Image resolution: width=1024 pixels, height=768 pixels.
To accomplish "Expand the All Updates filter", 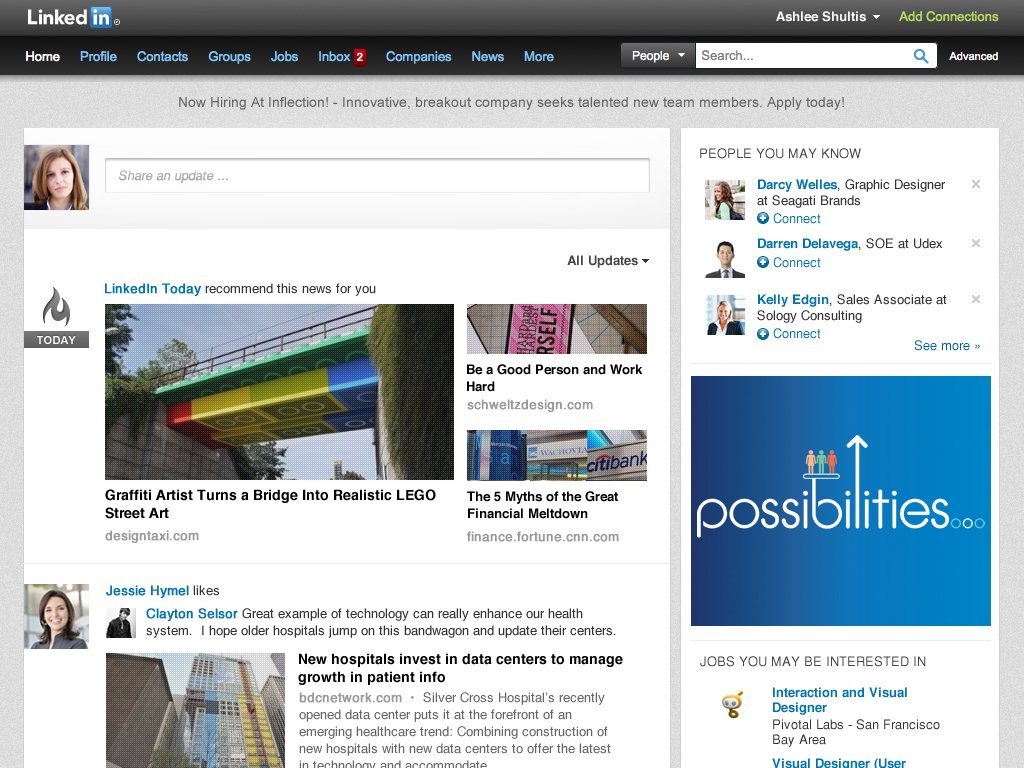I will (607, 261).
